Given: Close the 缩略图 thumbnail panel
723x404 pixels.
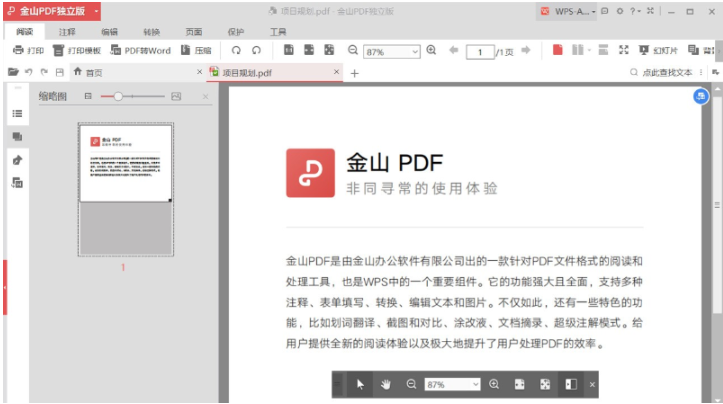Looking at the screenshot, I should (x=205, y=96).
